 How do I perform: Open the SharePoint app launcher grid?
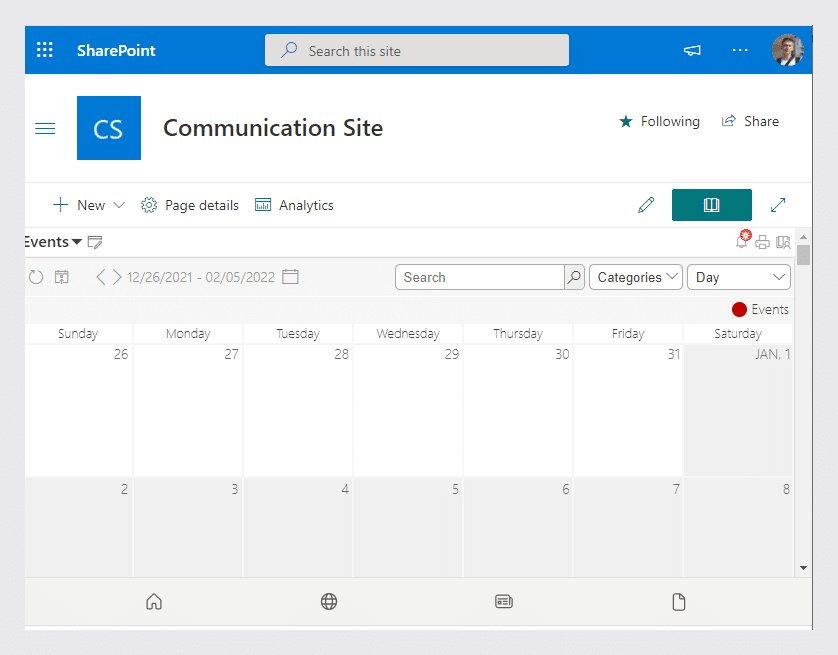click(x=45, y=50)
